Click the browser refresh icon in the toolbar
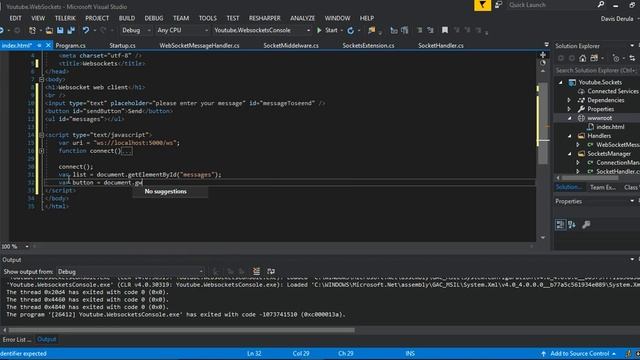This screenshot has height=360, width=640. click(351, 30)
